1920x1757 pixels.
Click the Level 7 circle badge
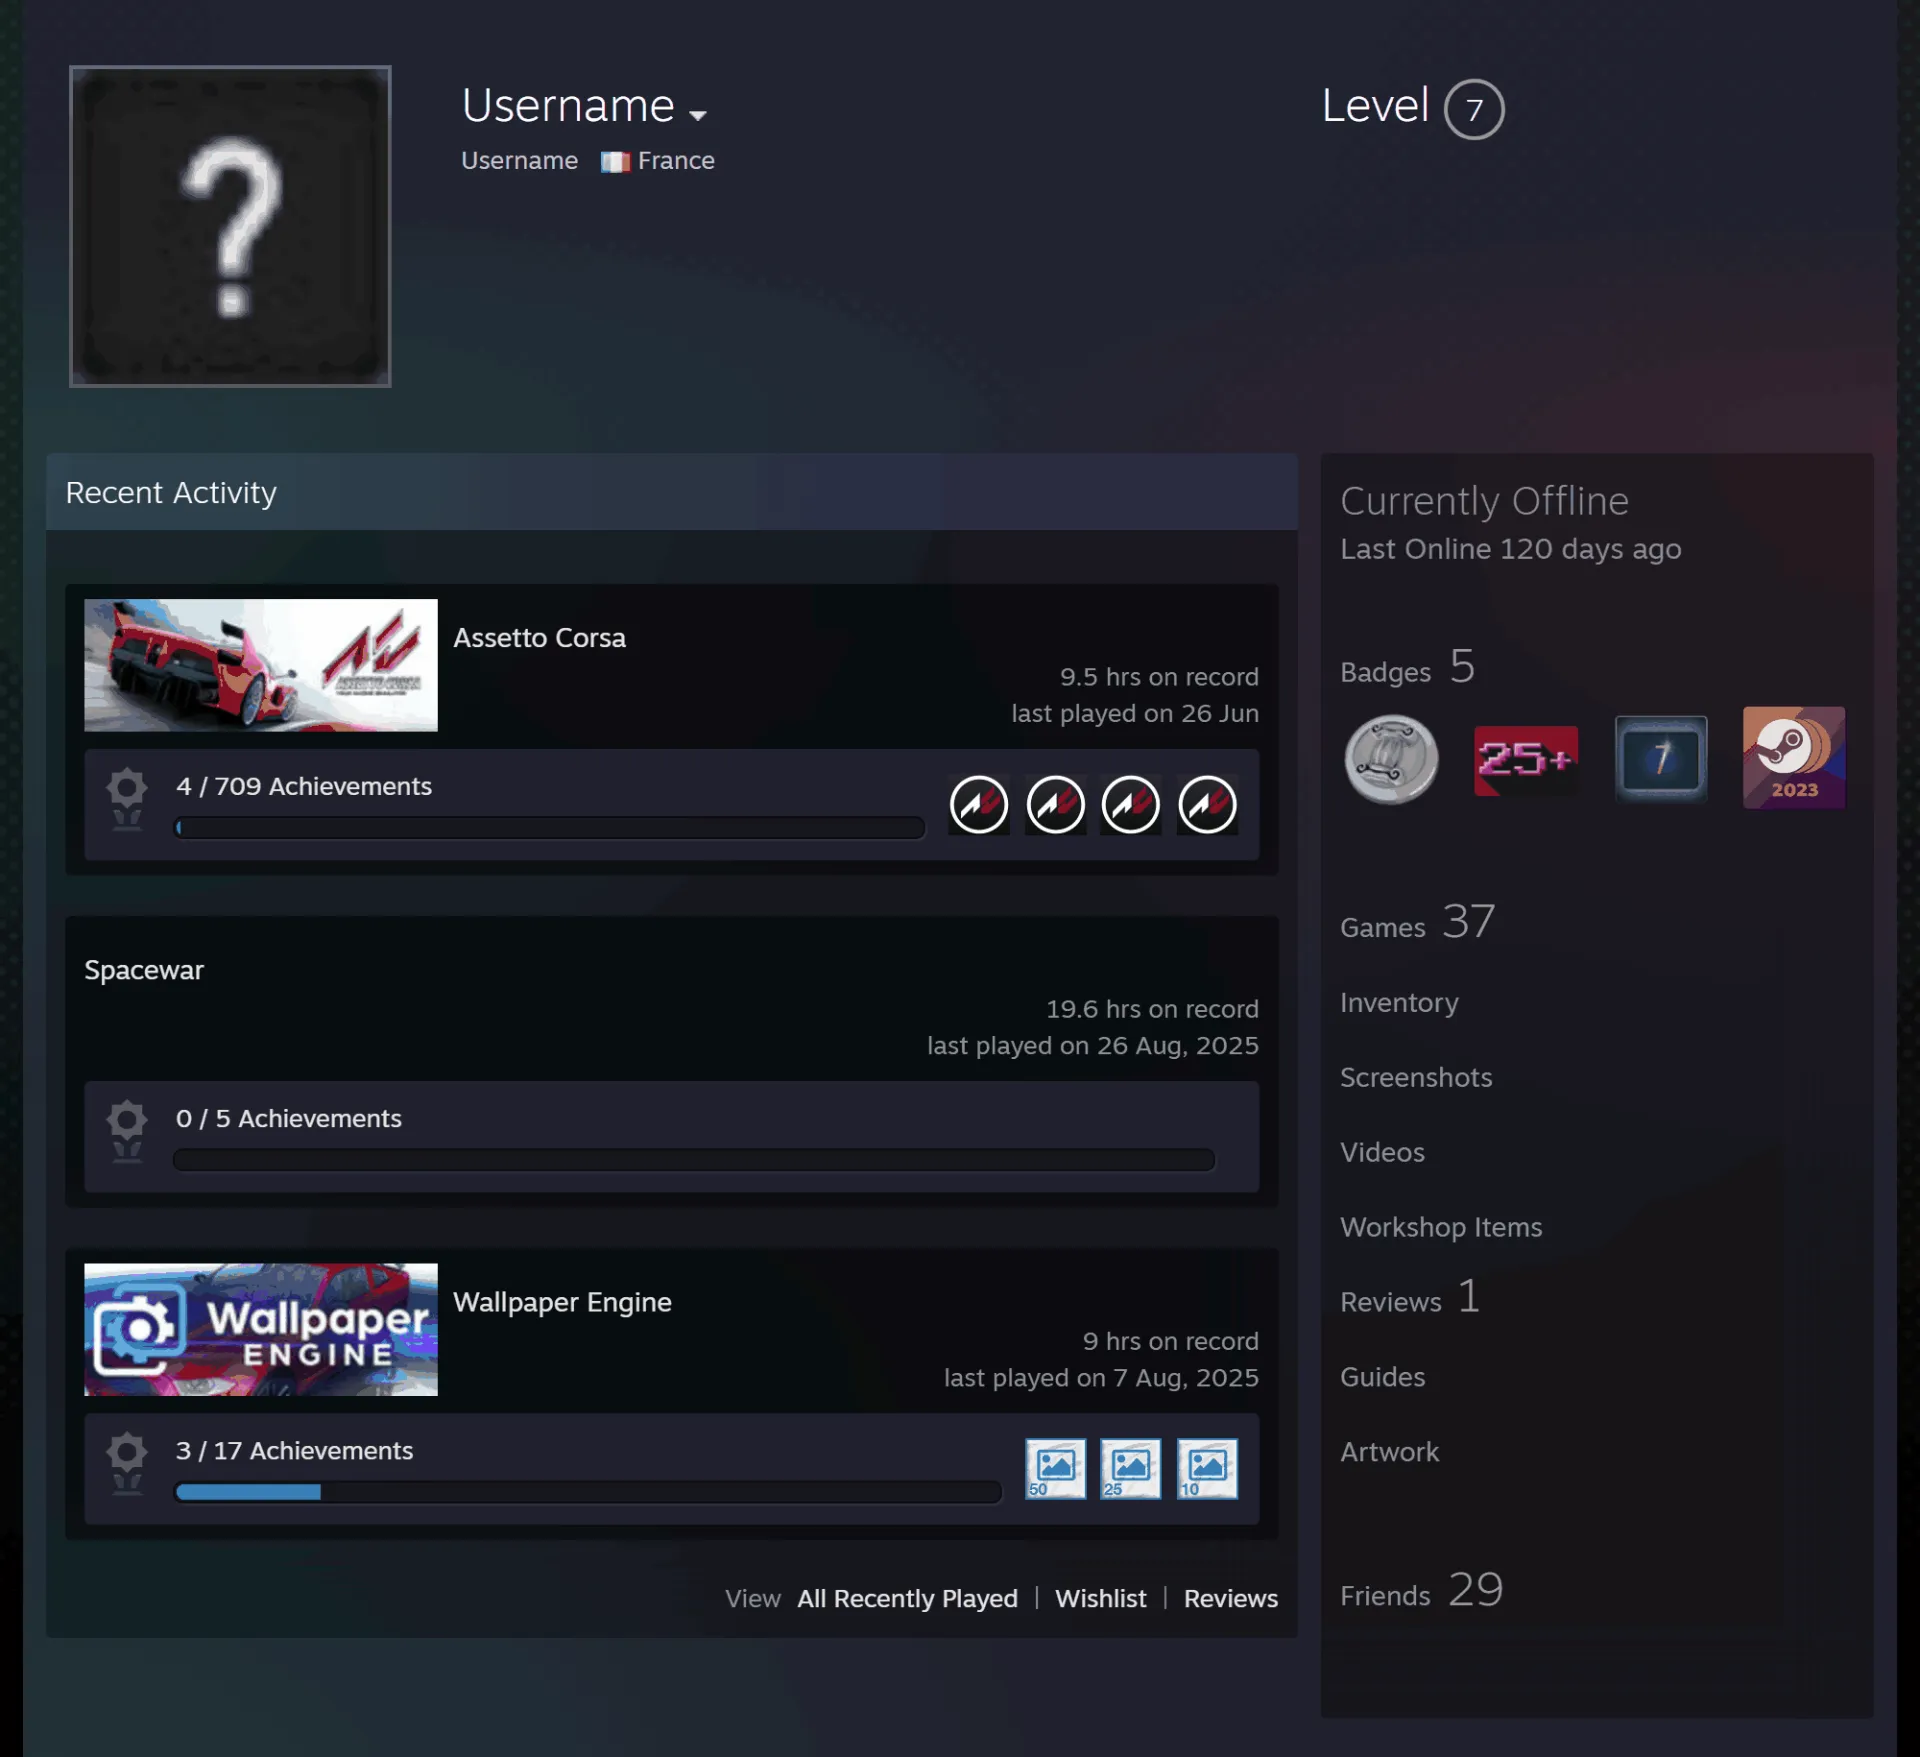1473,109
